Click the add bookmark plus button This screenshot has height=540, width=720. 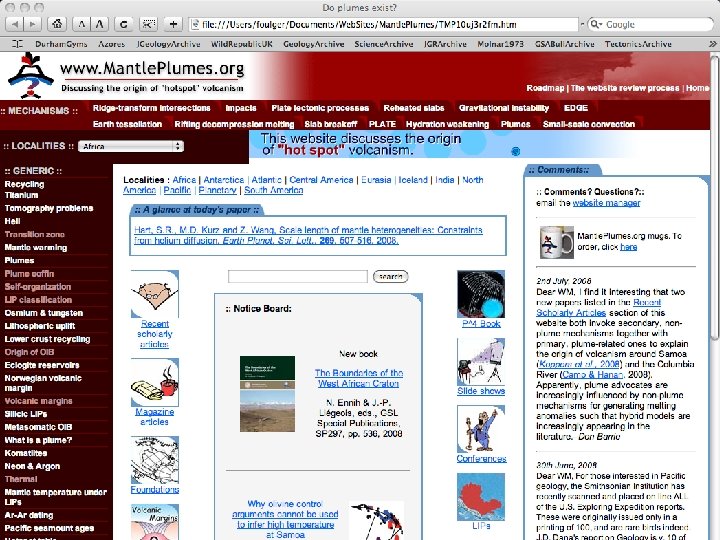pos(173,24)
